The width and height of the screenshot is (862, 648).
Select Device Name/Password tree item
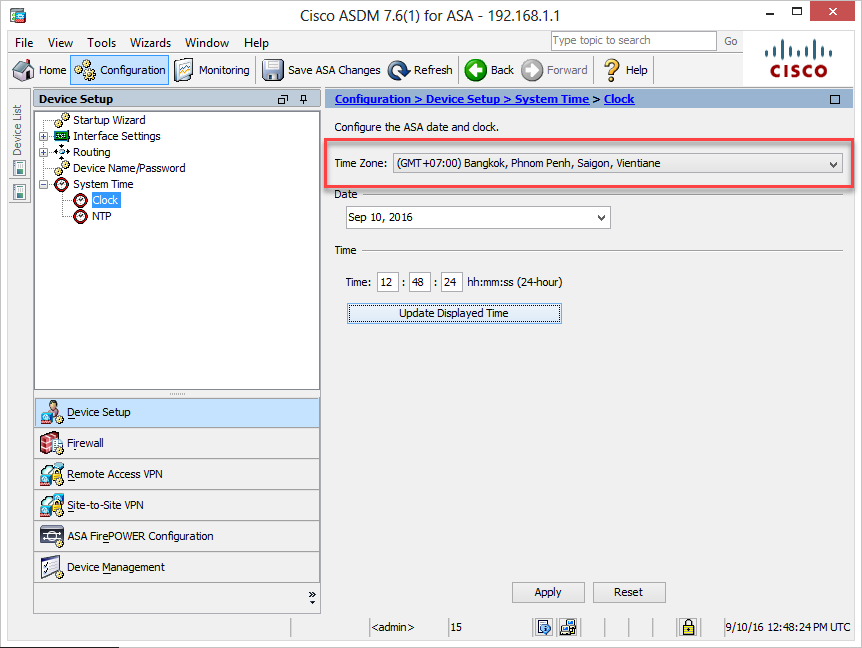129,168
